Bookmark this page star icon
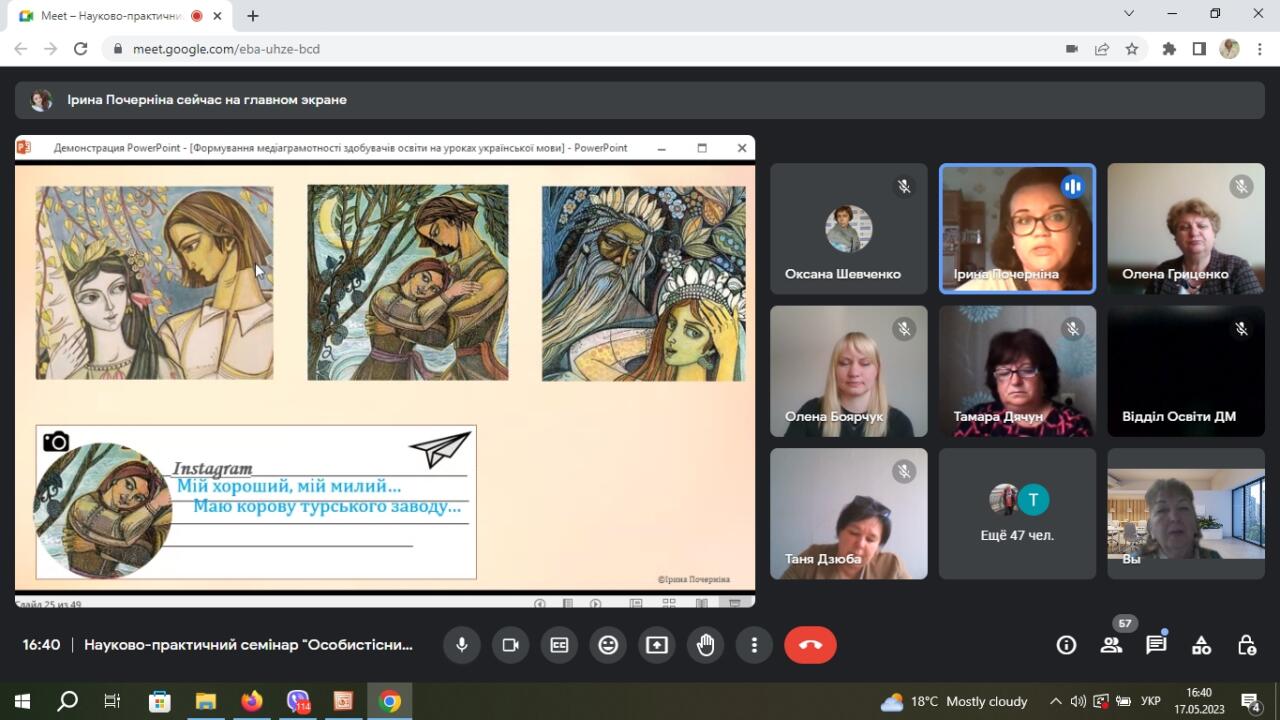 tap(1132, 48)
